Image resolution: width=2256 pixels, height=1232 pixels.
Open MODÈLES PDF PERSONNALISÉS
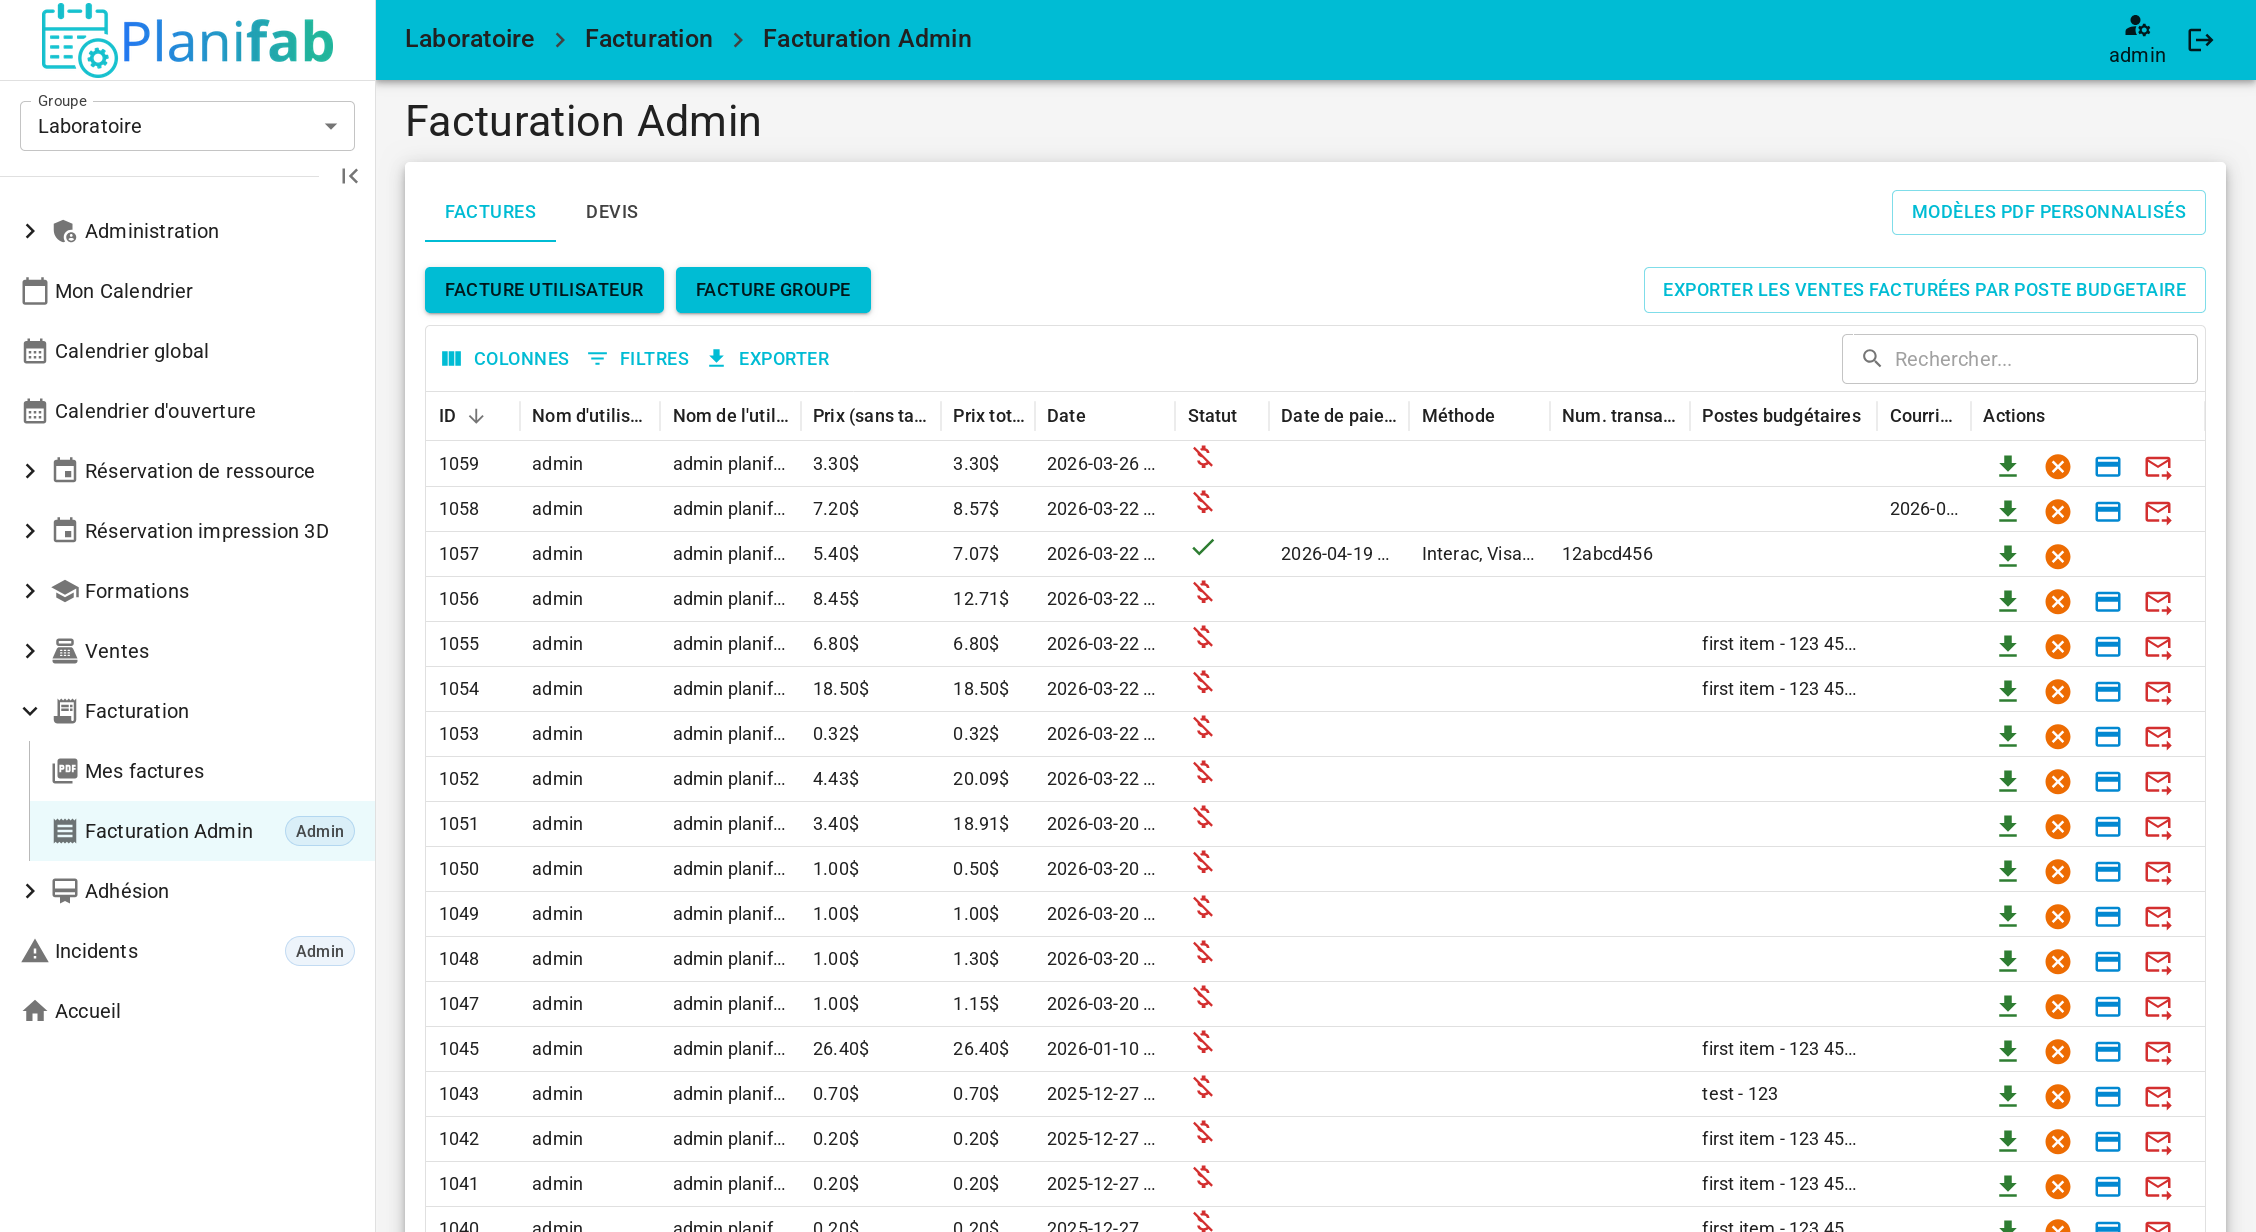click(2048, 212)
